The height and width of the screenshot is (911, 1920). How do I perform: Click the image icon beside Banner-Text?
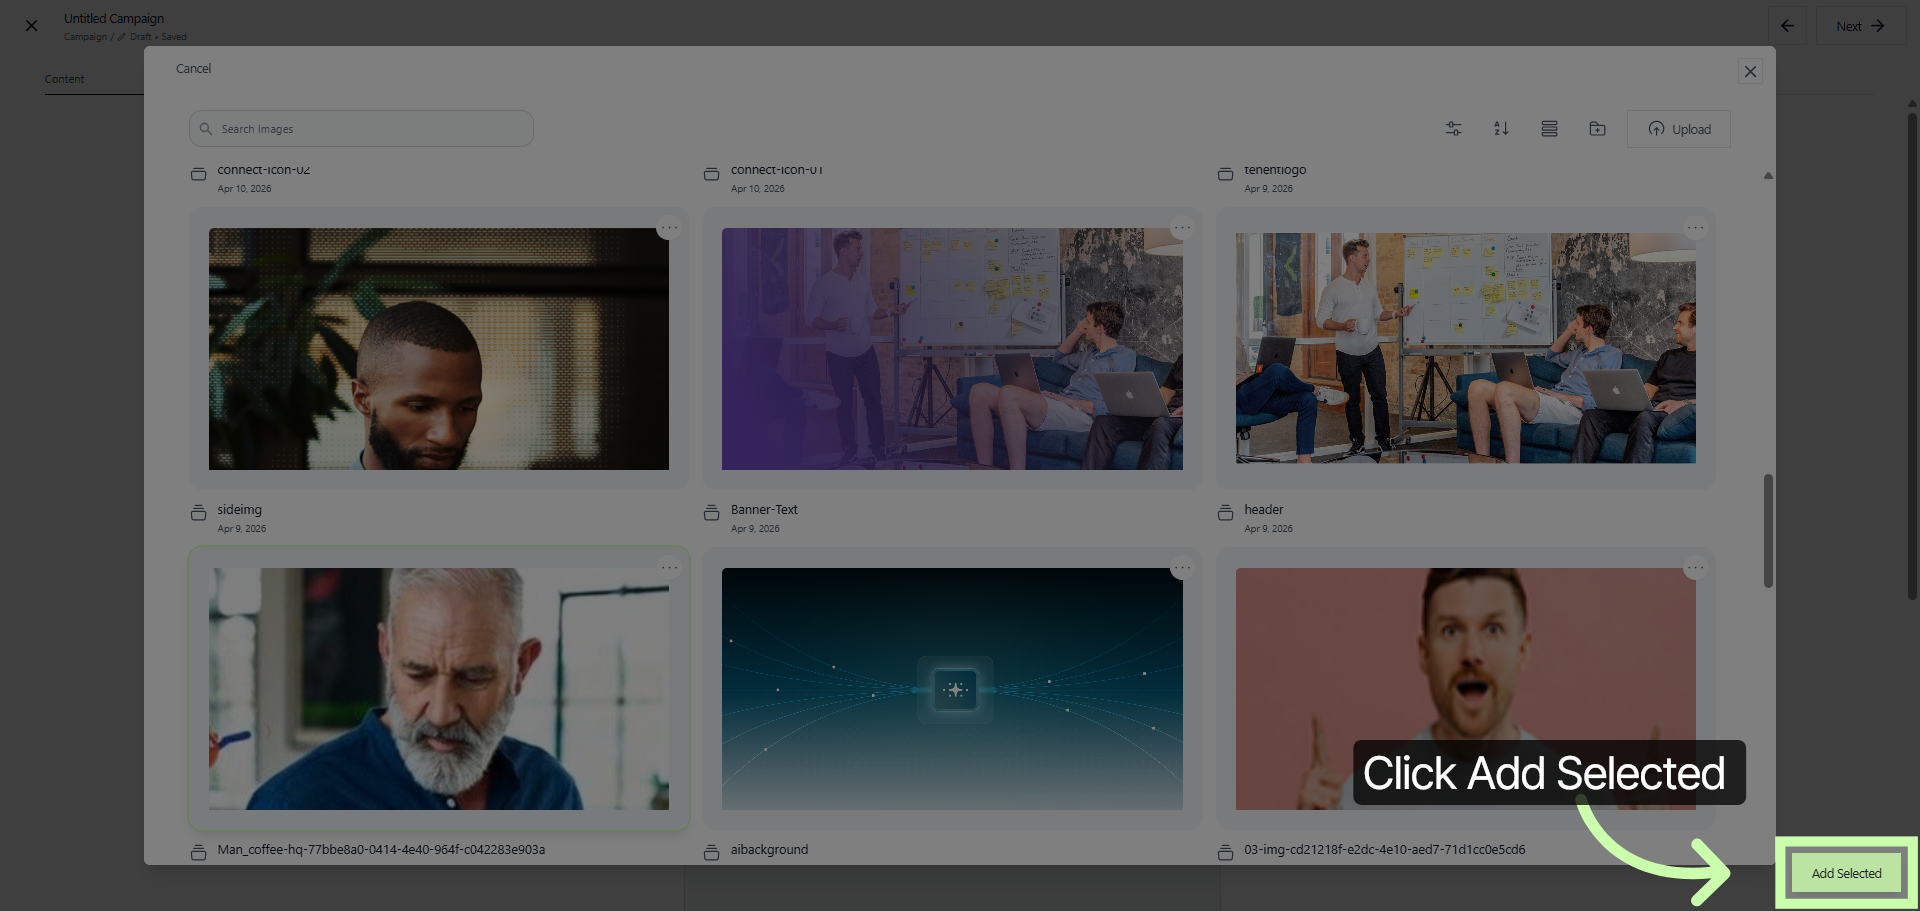[x=711, y=513]
